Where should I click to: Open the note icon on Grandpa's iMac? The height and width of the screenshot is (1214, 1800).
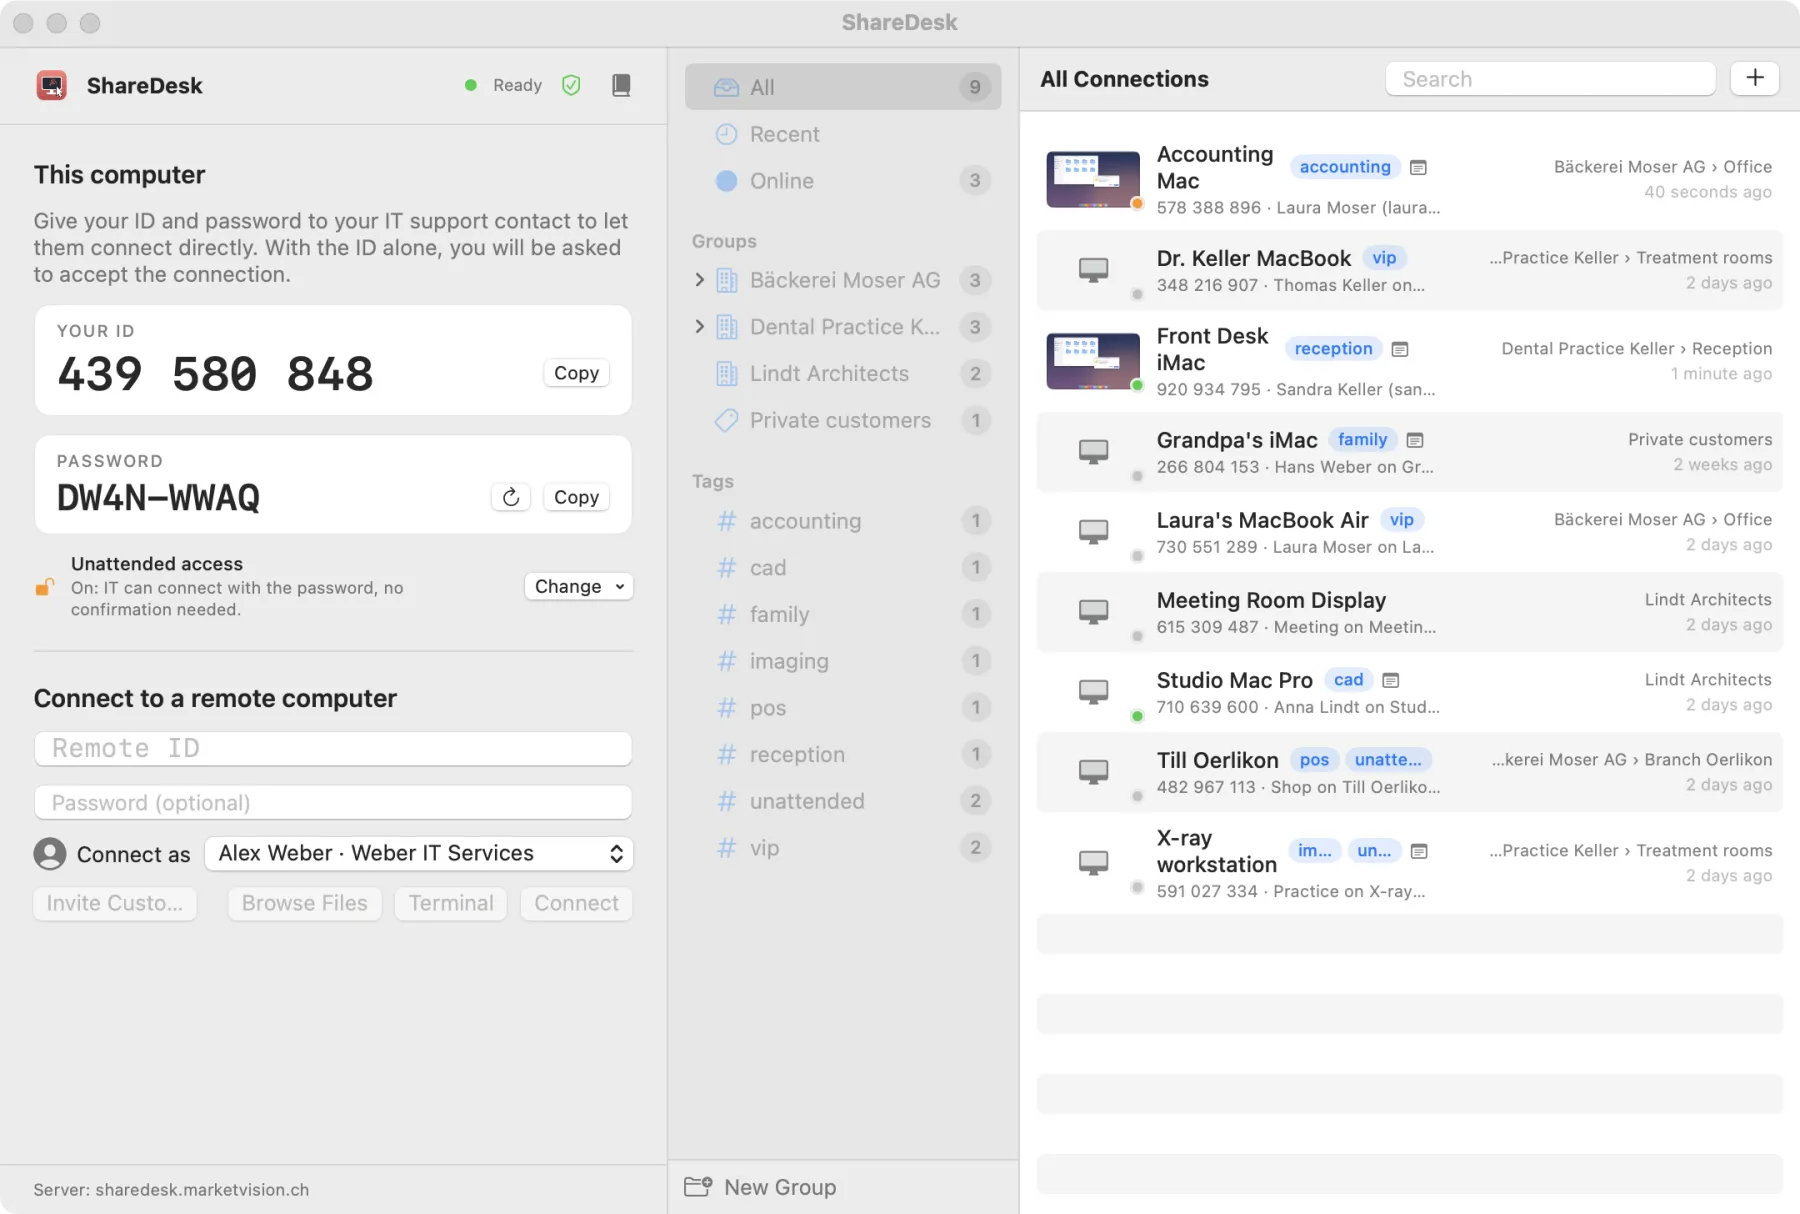tap(1415, 440)
